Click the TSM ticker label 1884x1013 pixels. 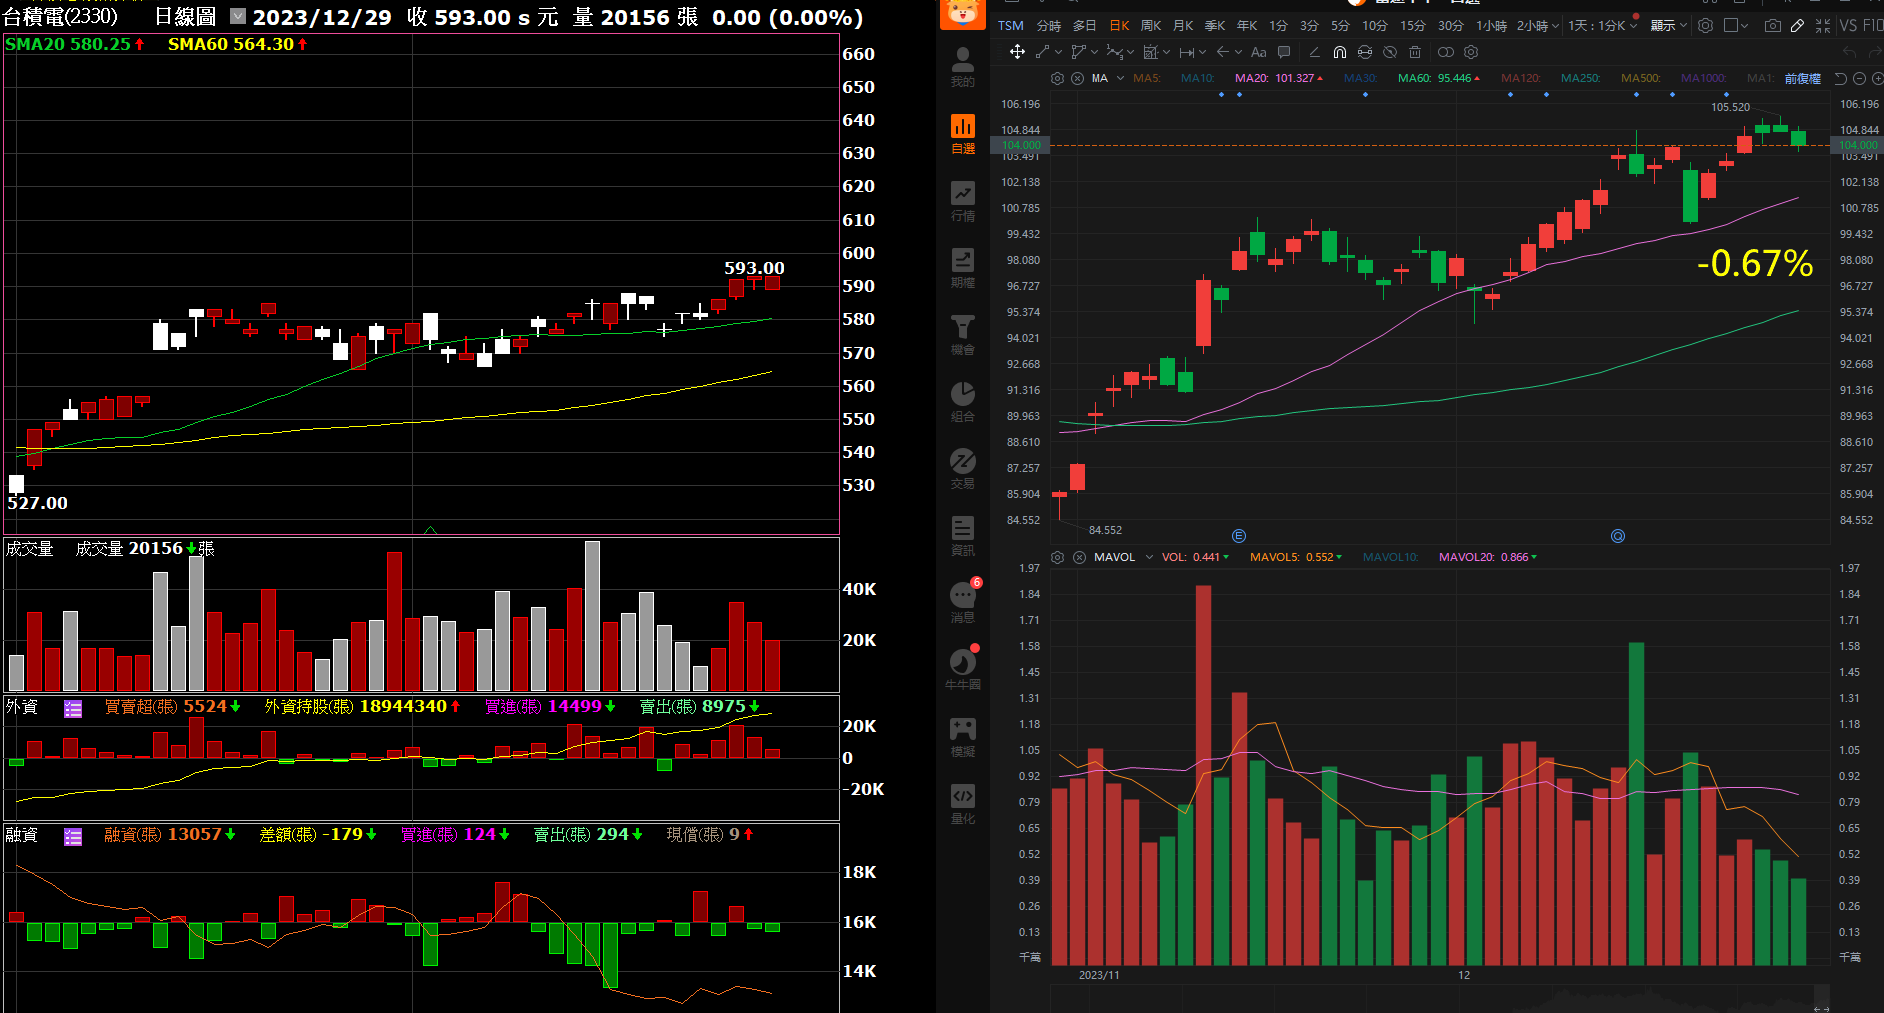click(1011, 26)
